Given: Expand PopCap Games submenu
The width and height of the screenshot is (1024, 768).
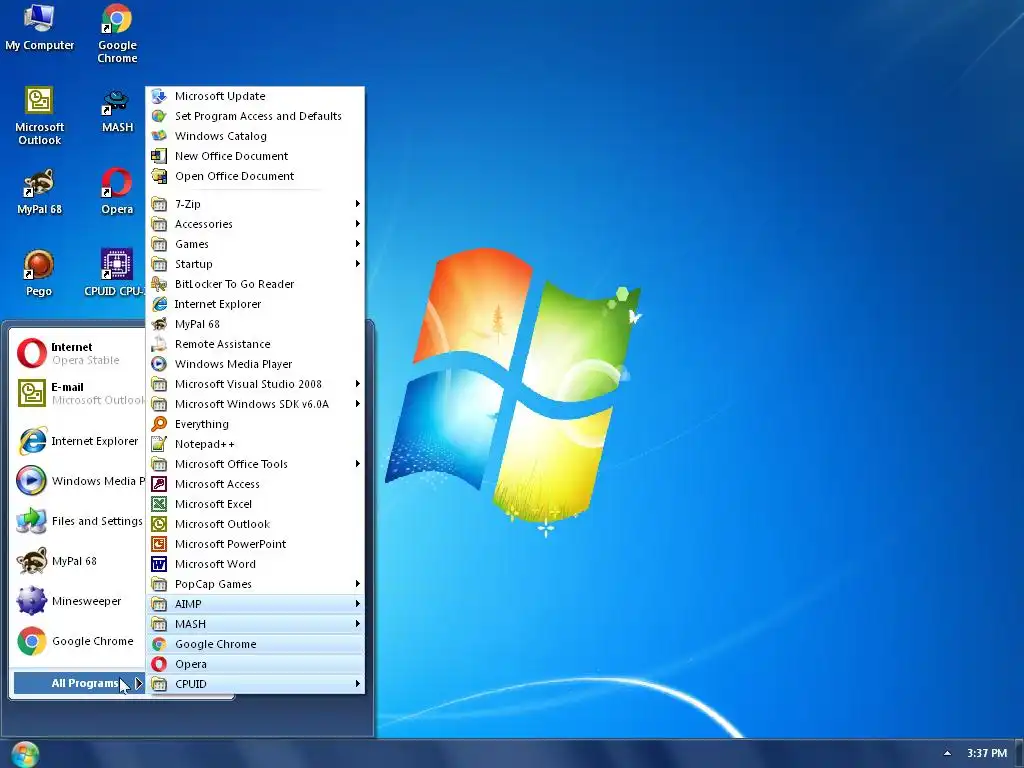Looking at the screenshot, I should tap(255, 584).
